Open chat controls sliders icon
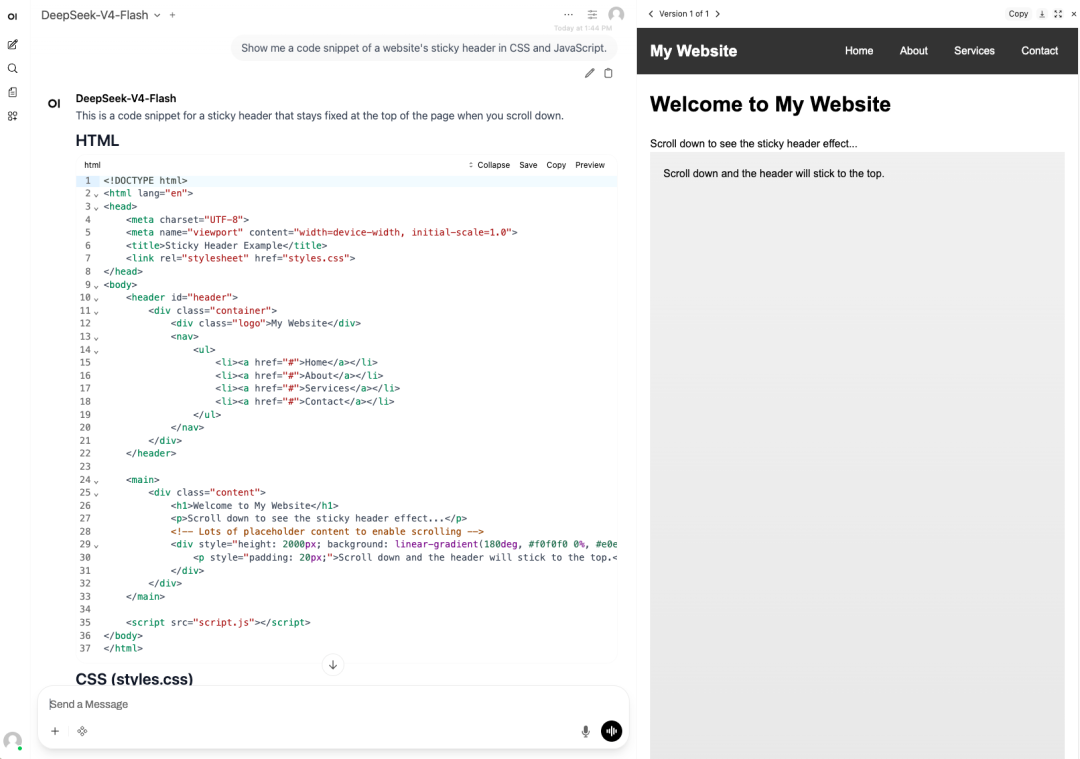Screen dimensions: 1080x759 coord(592,14)
